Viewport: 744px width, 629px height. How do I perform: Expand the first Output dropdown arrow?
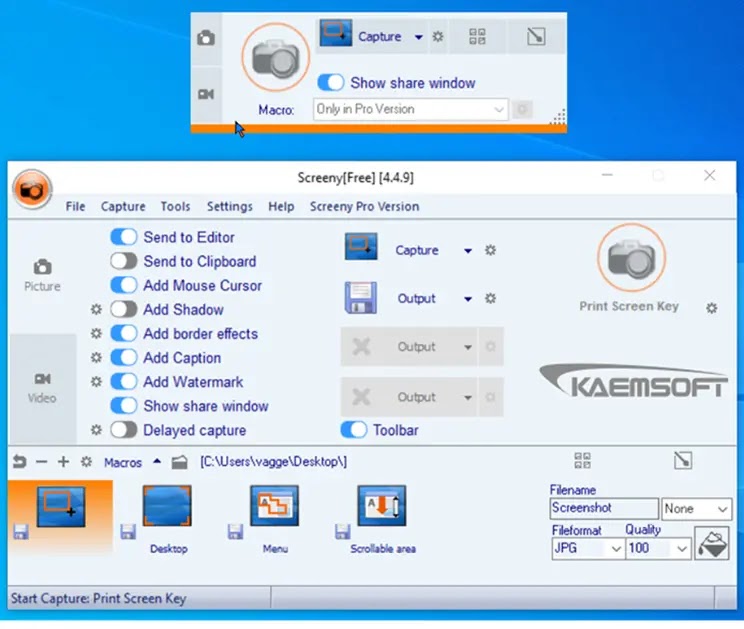click(468, 299)
